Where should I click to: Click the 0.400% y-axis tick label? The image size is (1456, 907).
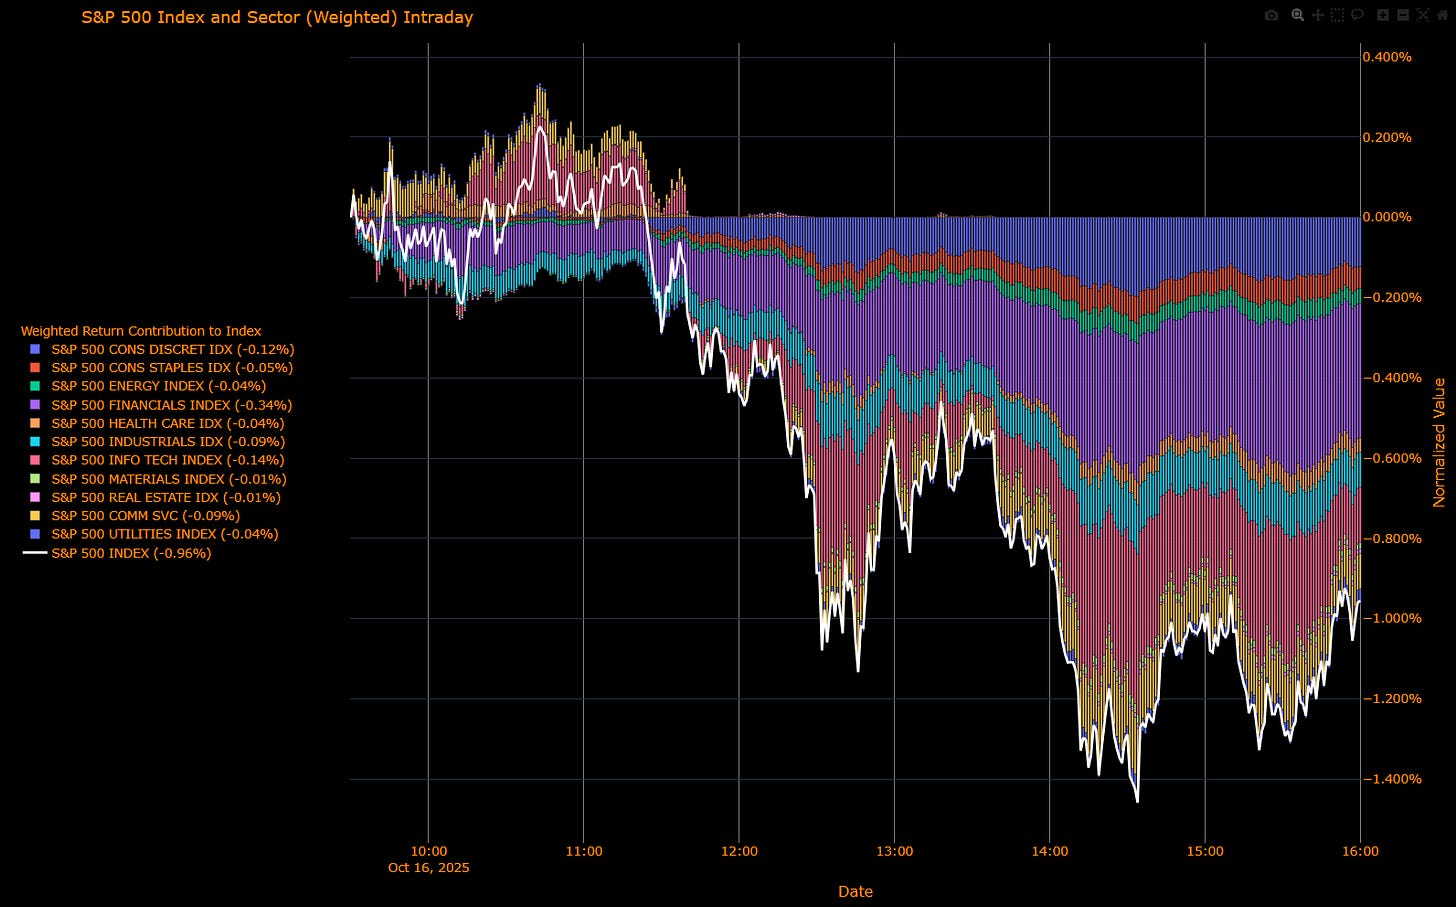click(x=1388, y=57)
